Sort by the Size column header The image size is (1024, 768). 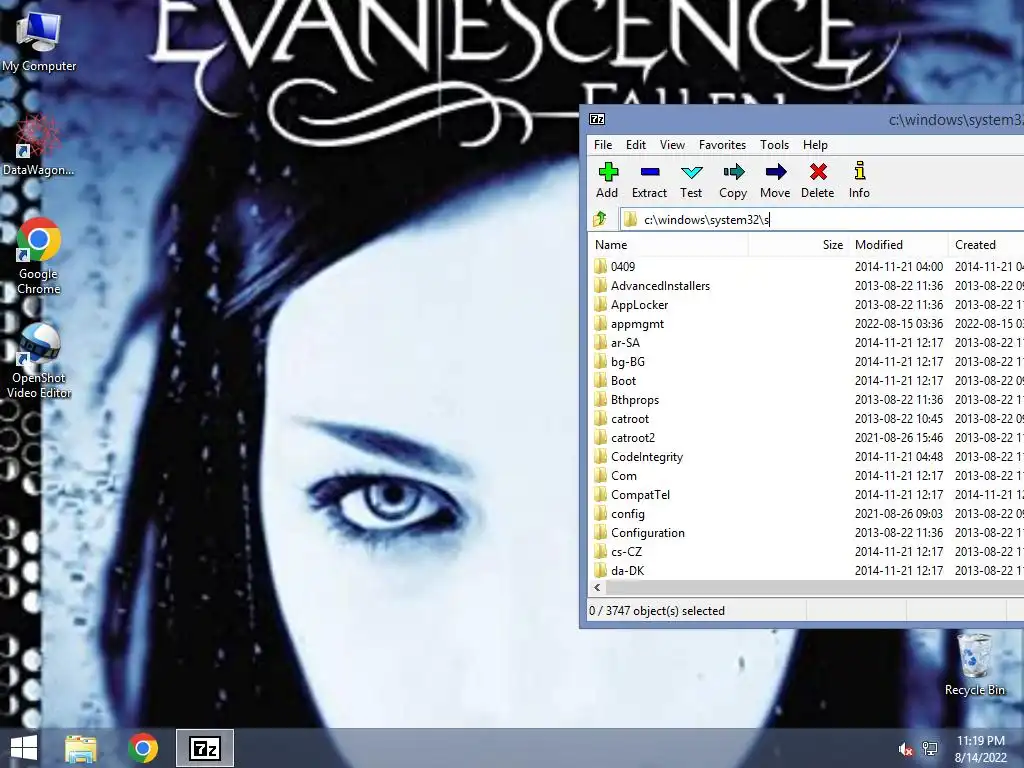pyautogui.click(x=799, y=245)
